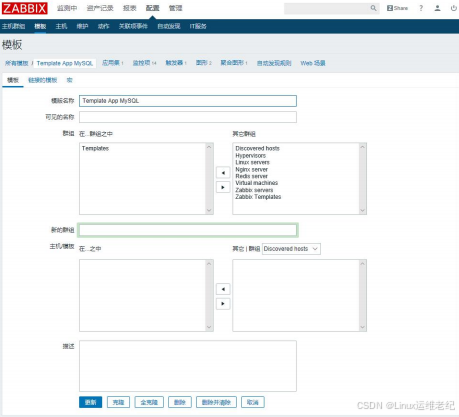Select 'Hypervisors' in Other groups list
Image resolution: width=459 pixels, height=417 pixels.
[251, 156]
